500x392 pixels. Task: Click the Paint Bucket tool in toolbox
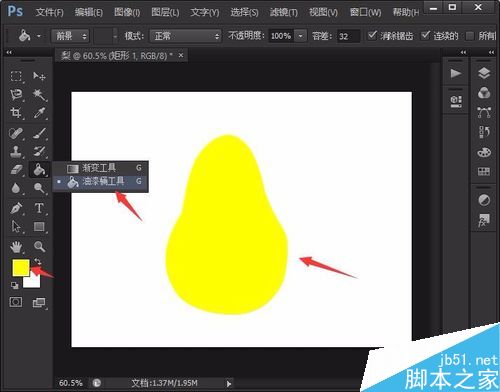click(x=39, y=170)
